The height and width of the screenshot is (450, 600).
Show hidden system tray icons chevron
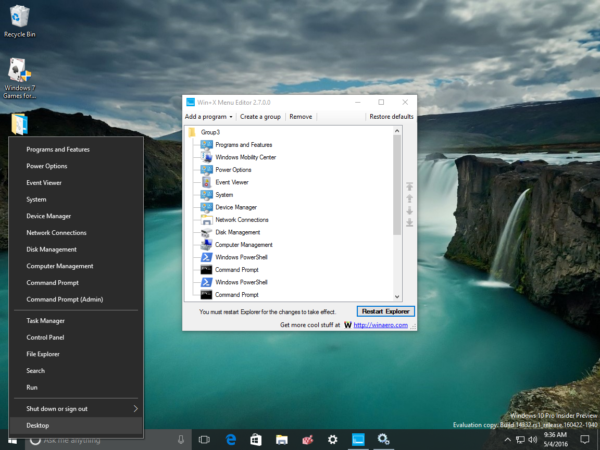507,440
